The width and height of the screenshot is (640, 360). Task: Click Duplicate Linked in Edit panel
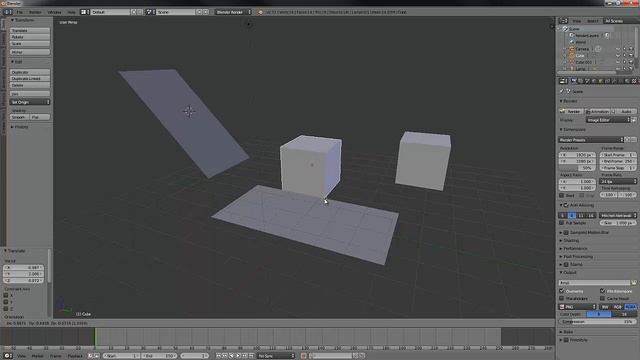(30, 79)
